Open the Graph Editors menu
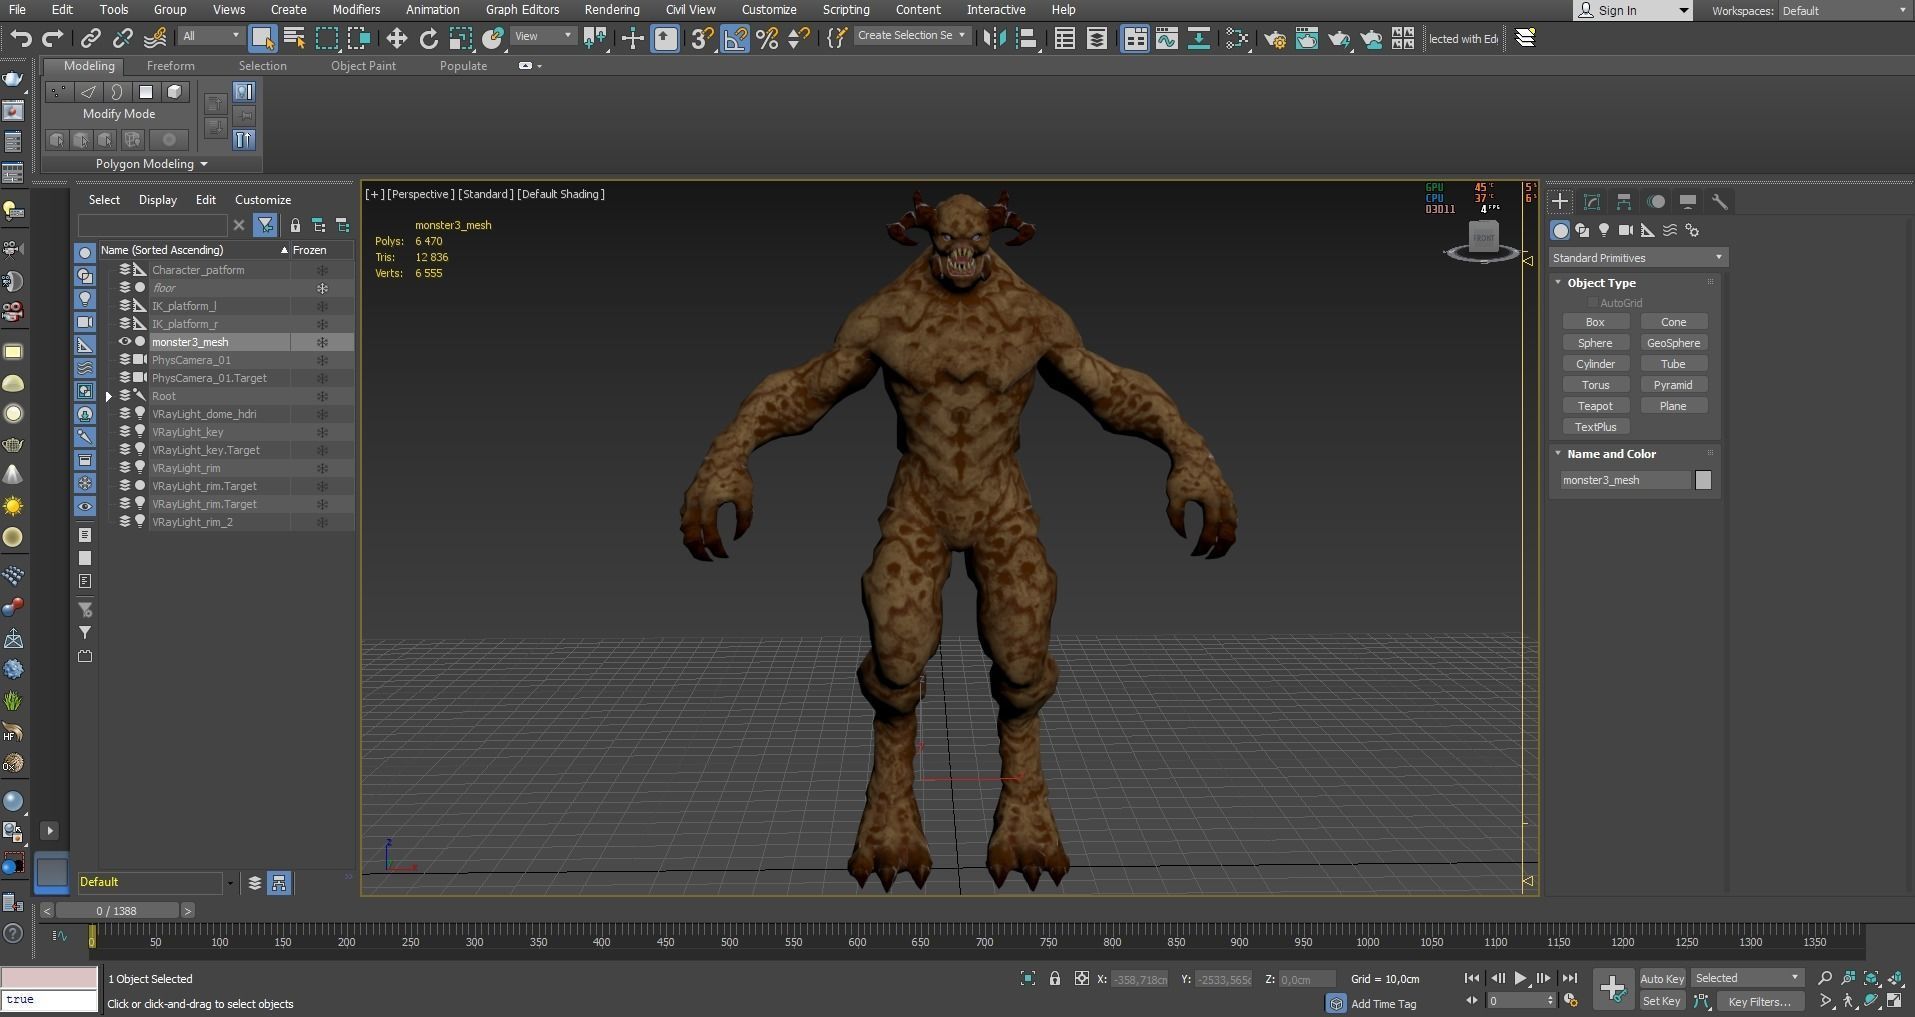The width and height of the screenshot is (1915, 1017). point(522,9)
